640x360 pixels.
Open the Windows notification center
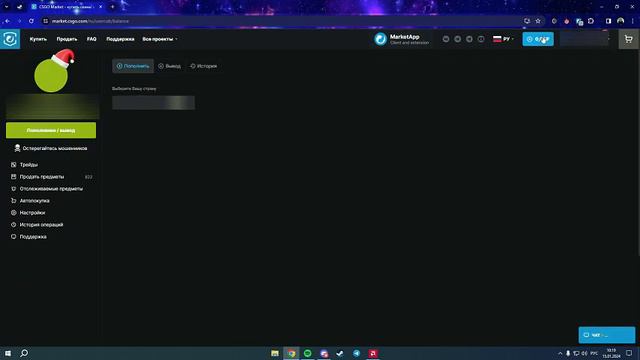(629, 353)
